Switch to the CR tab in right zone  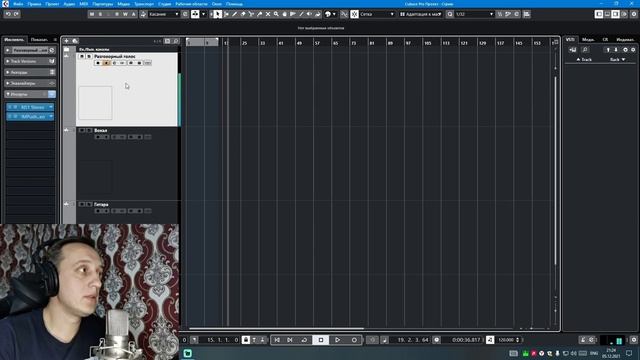pyautogui.click(x=605, y=40)
